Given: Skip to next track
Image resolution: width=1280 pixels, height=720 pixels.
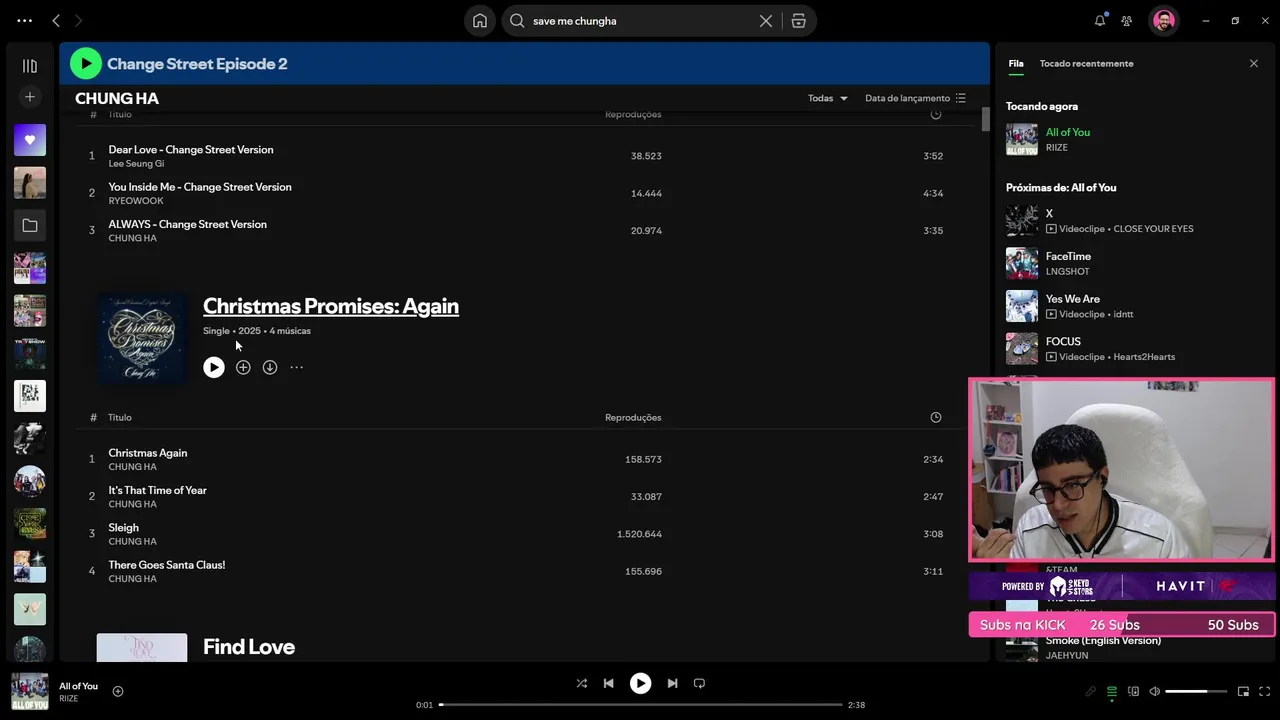Looking at the screenshot, I should [672, 683].
